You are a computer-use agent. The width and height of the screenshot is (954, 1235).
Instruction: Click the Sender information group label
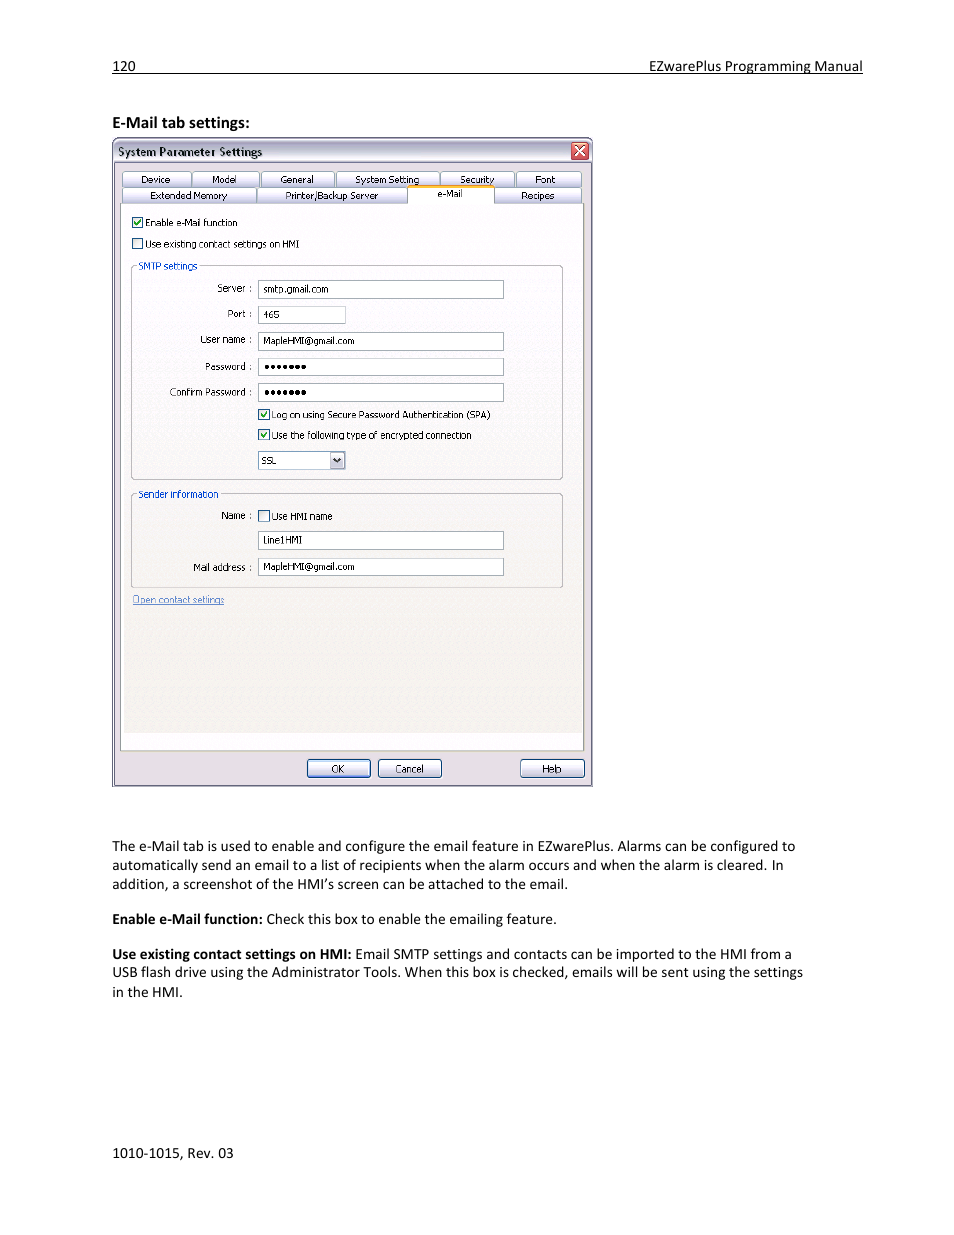tap(178, 494)
